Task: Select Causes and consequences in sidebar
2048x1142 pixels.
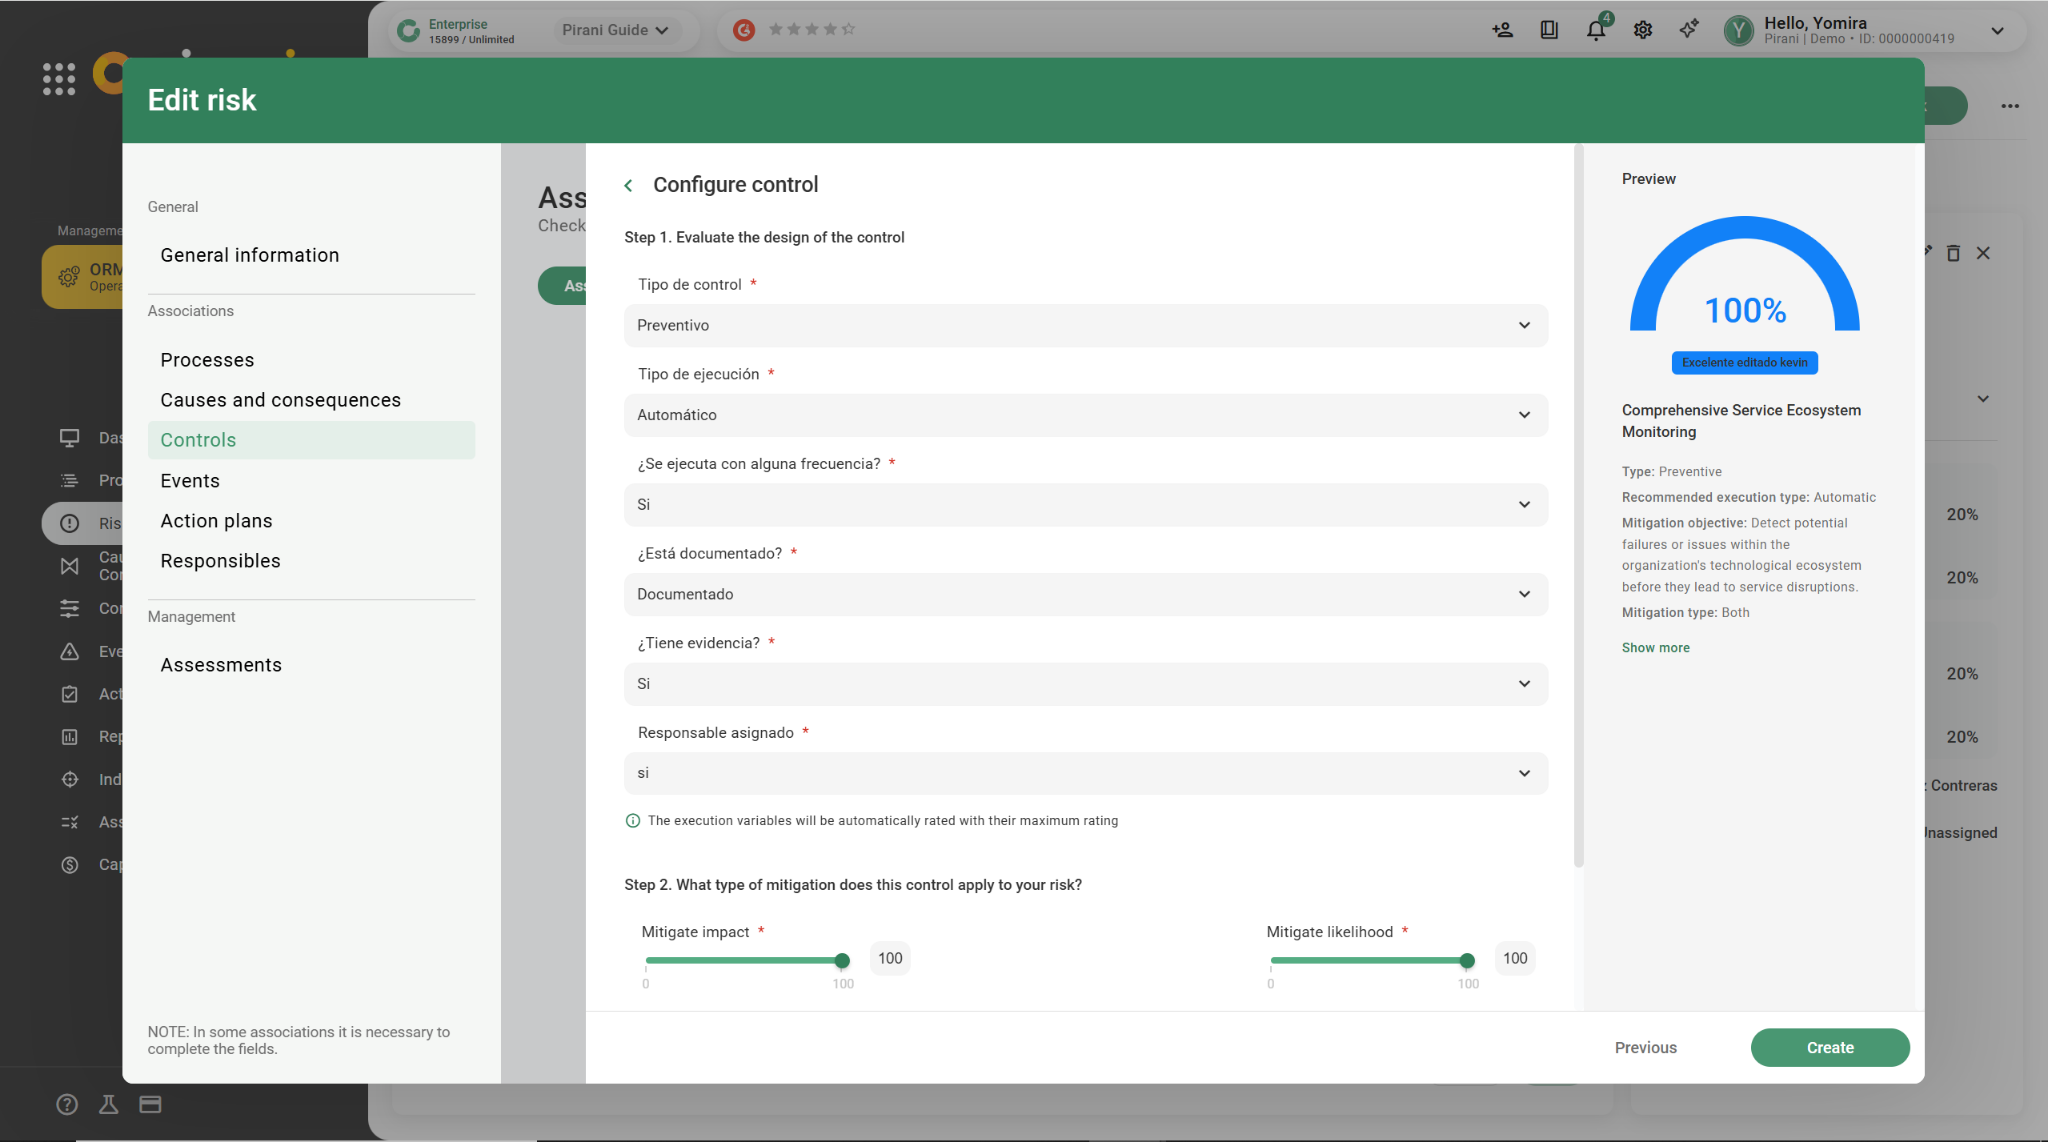Action: 280,400
